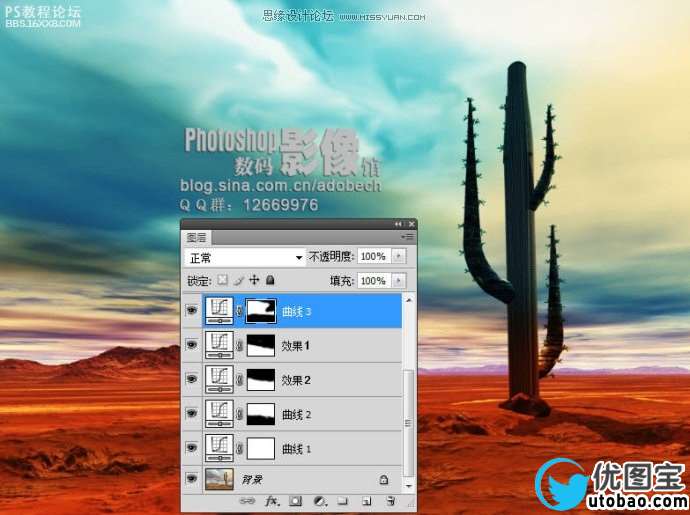Delete layer using the trash icon
Screen dimensions: 690x515
pos(390,501)
